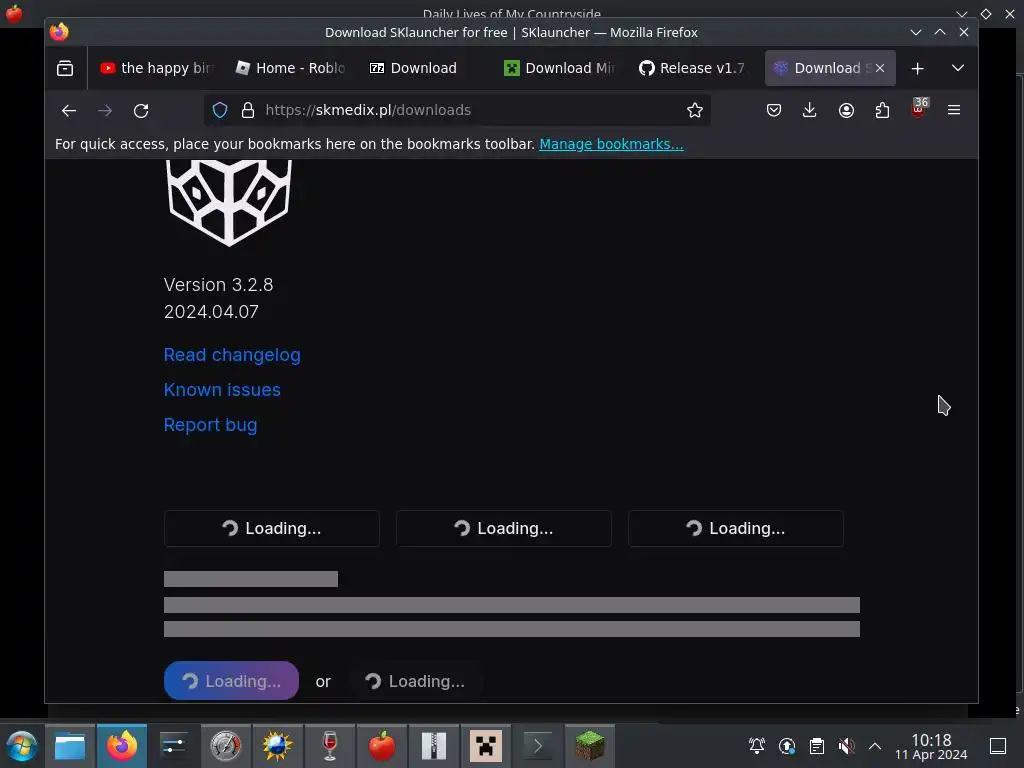The height and width of the screenshot is (768, 1024).
Task: Open Firefox recent browsing view icon
Action: (x=65, y=68)
